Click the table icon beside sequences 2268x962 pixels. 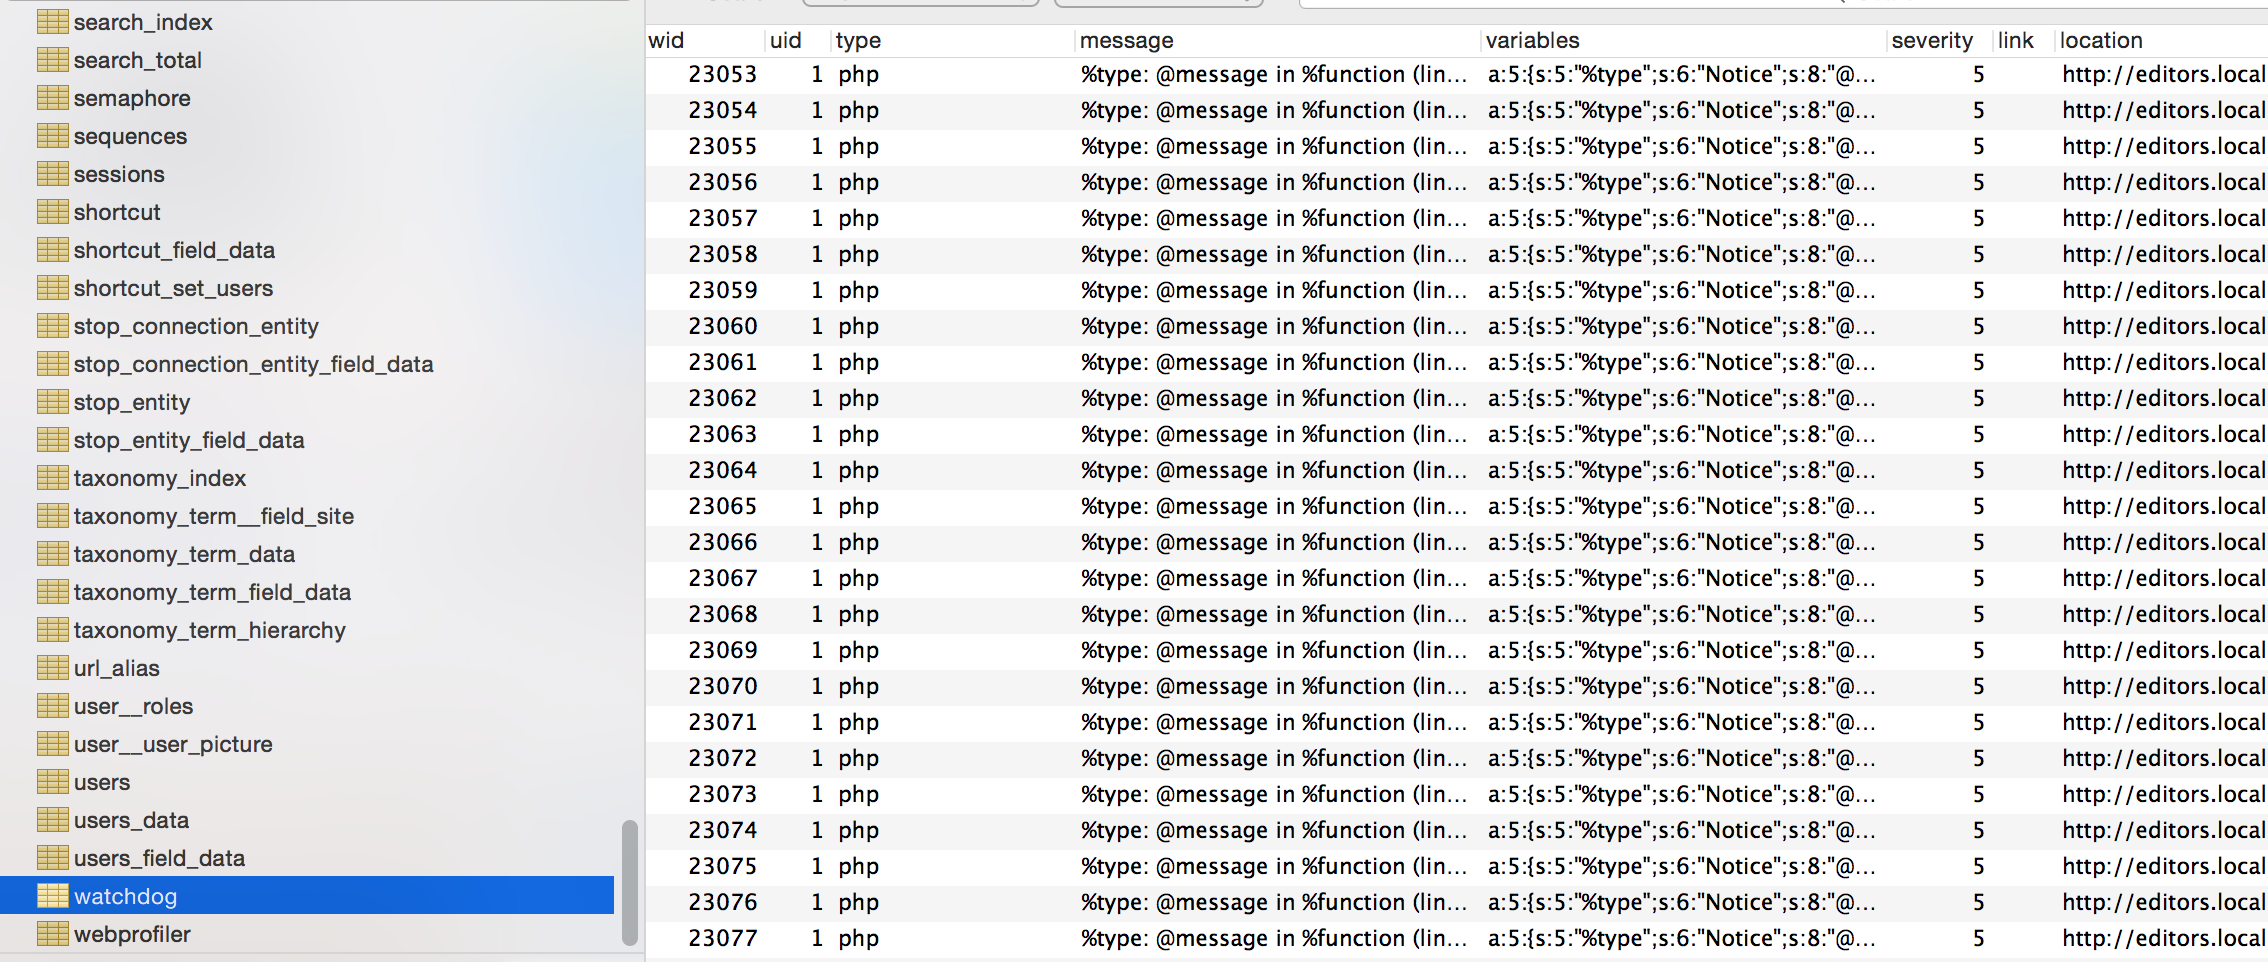point(53,135)
